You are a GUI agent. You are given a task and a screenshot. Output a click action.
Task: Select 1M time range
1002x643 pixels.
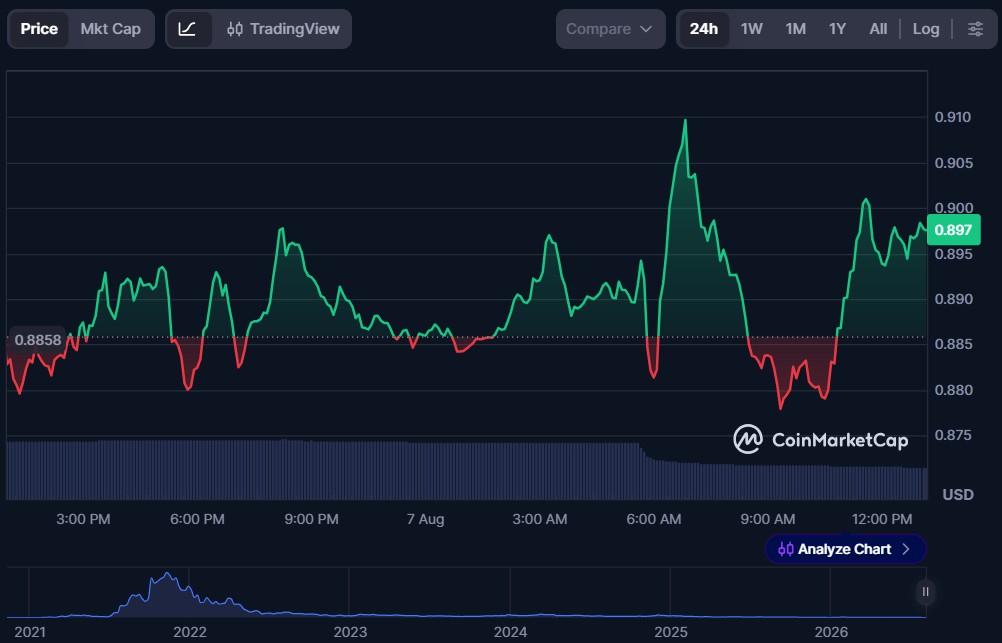[796, 29]
